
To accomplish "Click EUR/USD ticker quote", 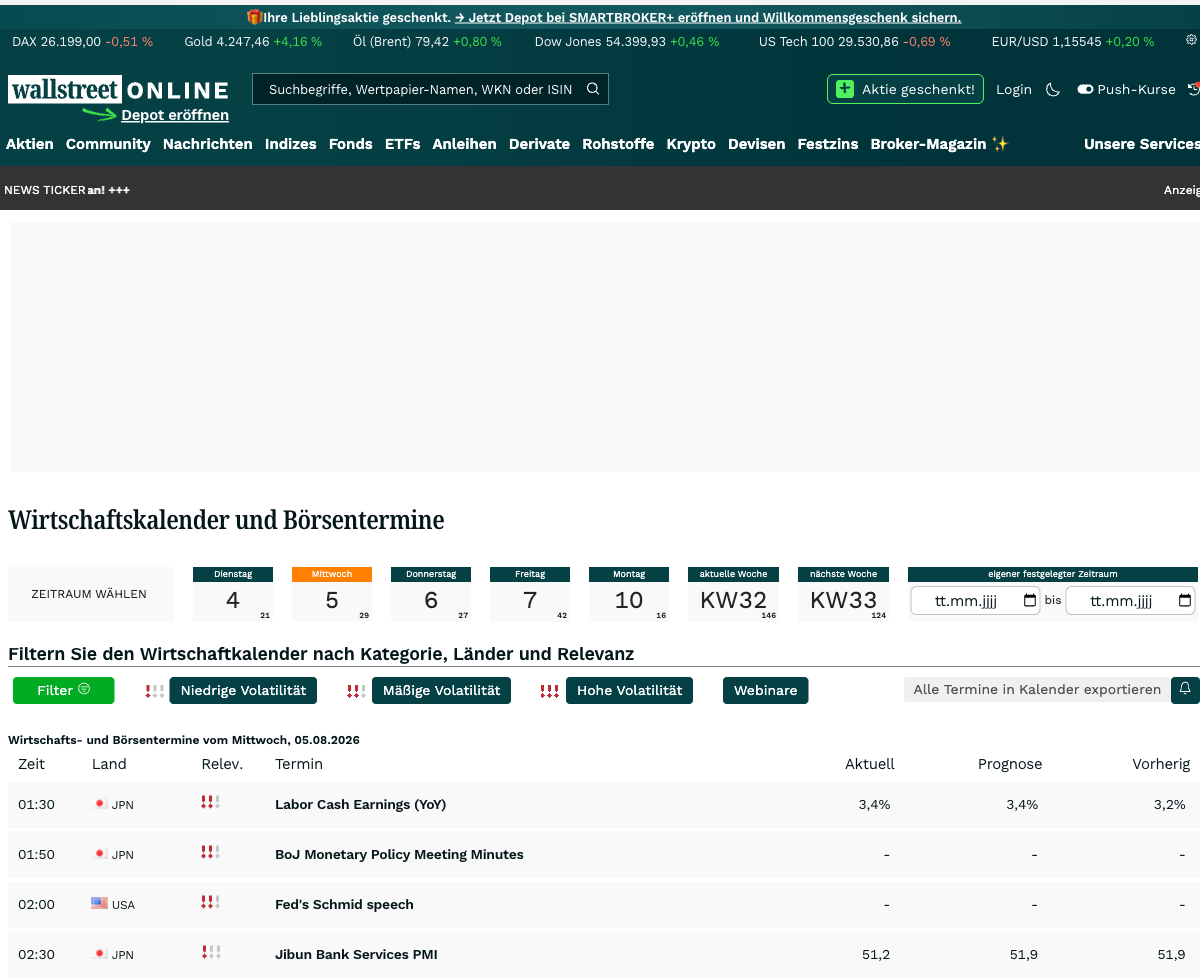I will click(x=1073, y=41).
